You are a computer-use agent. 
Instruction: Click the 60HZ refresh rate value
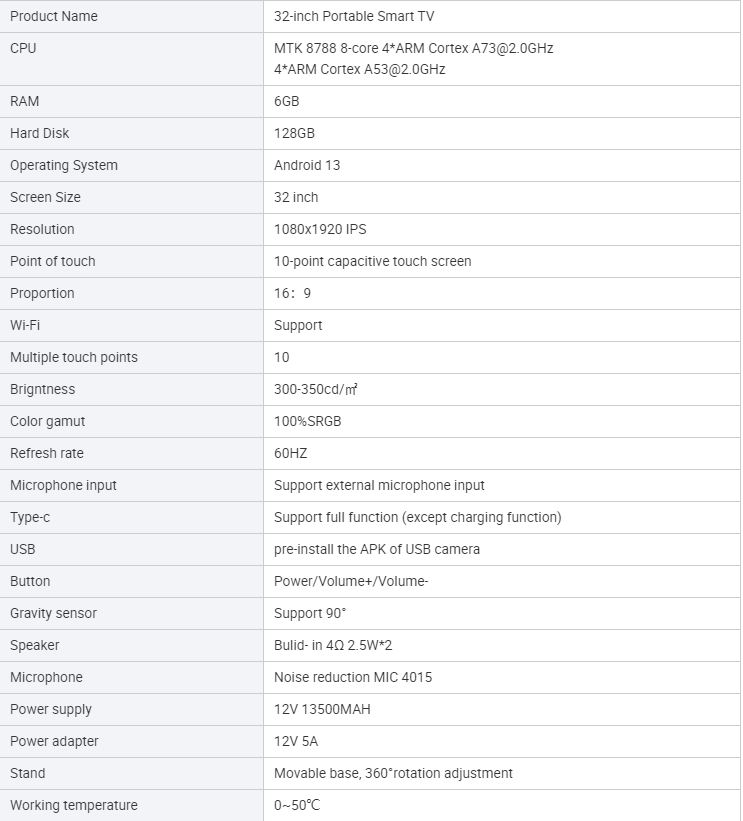click(x=291, y=453)
